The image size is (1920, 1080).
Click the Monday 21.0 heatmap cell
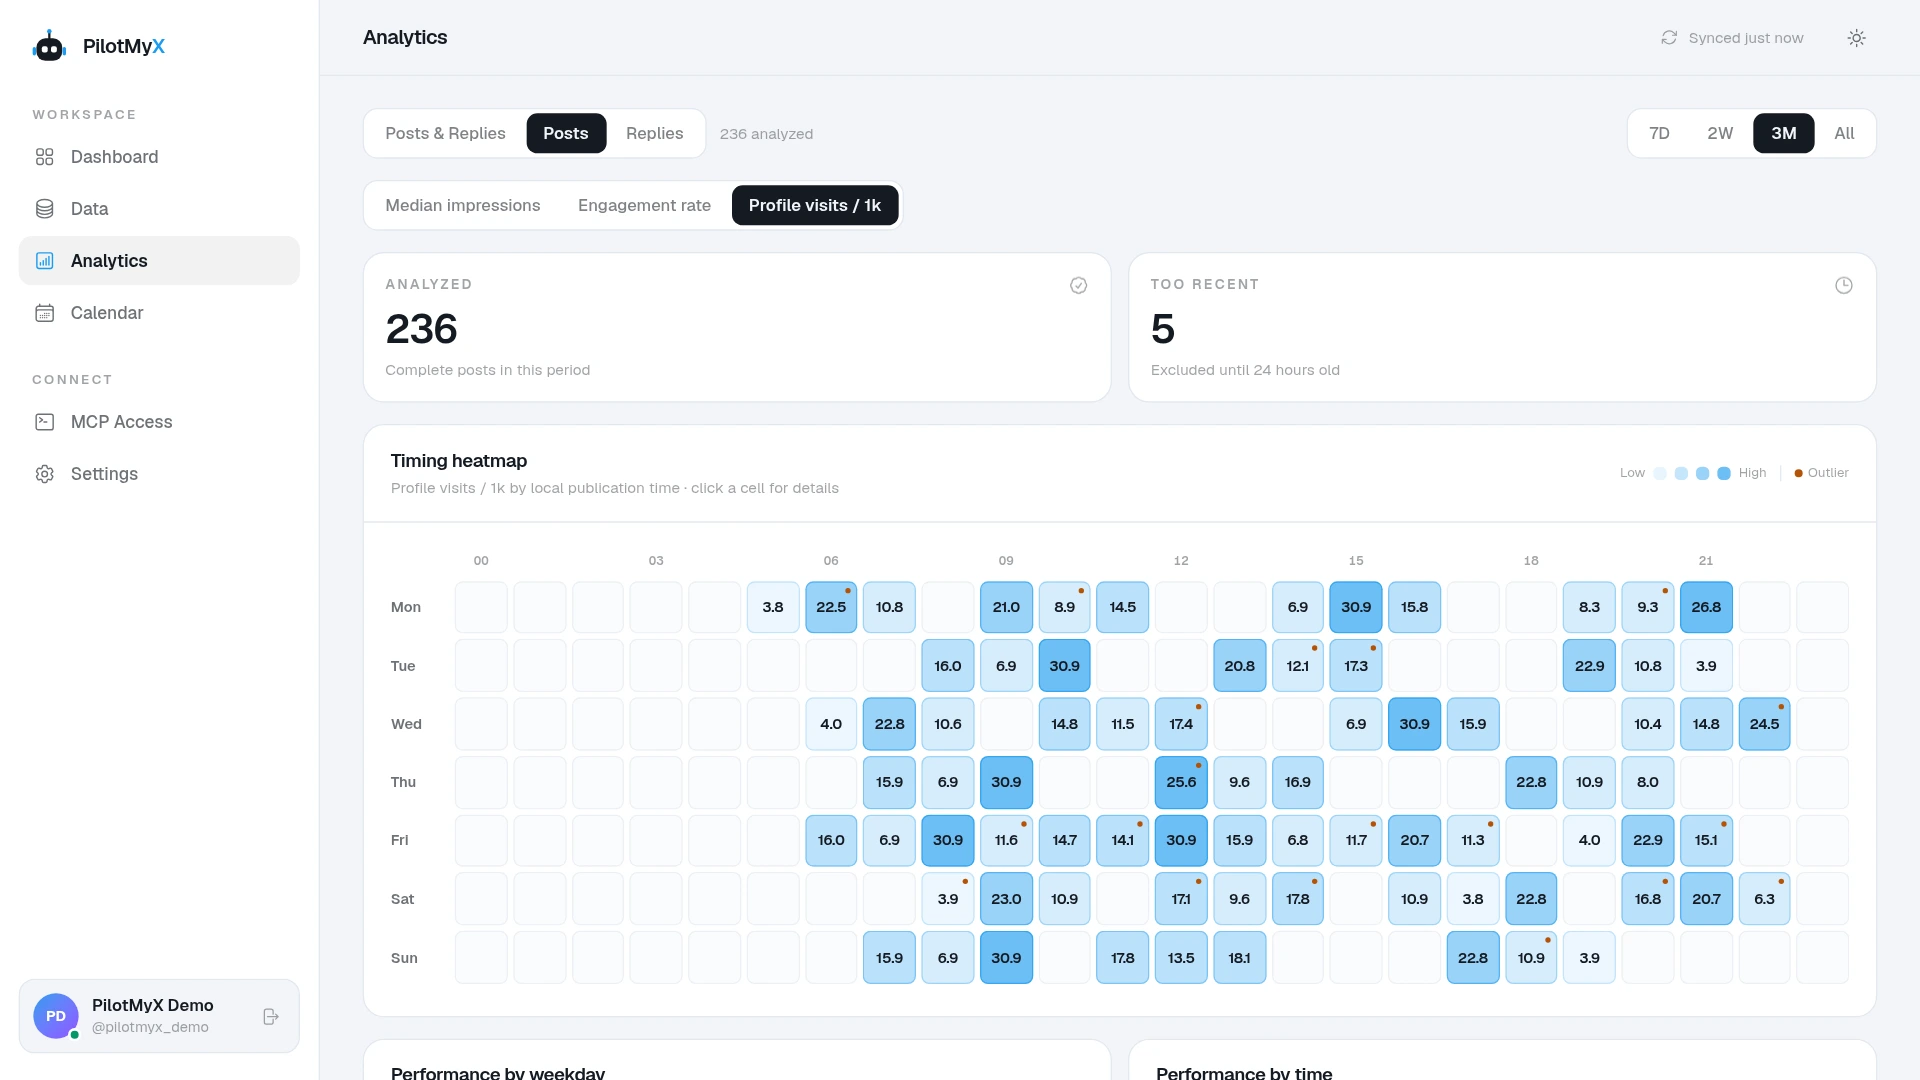pos(1006,607)
